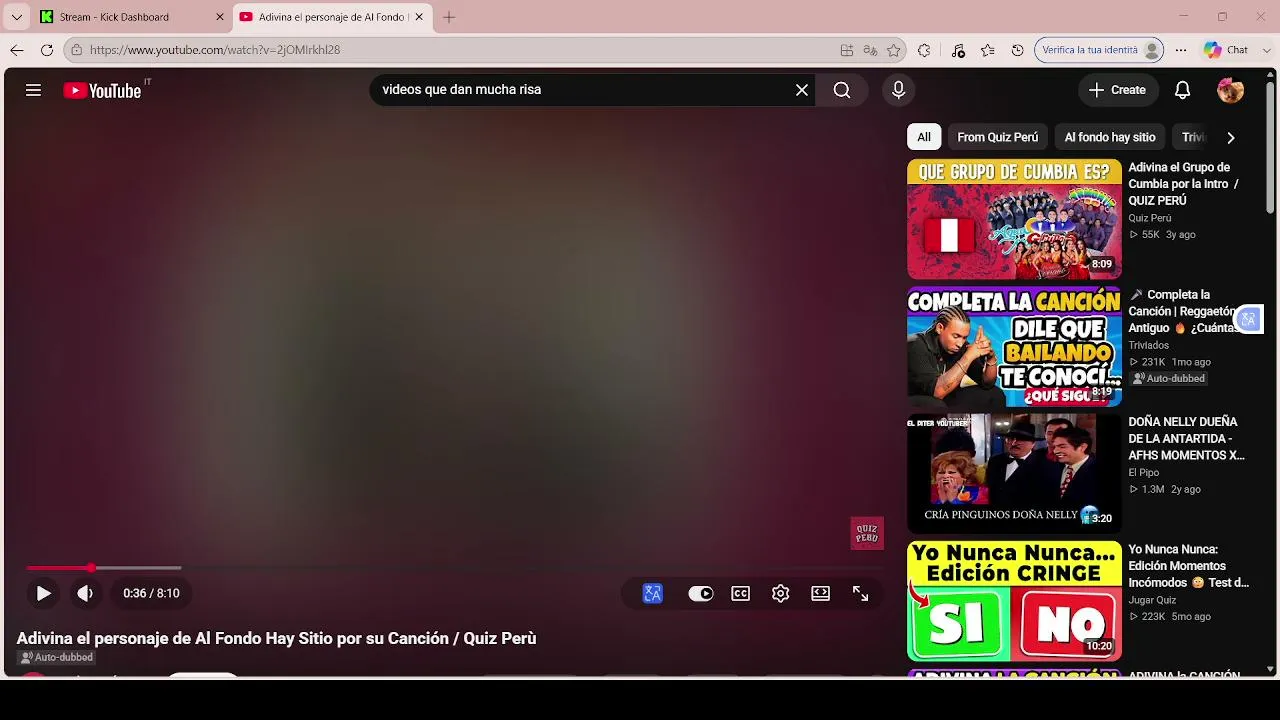Open the cumbia group quiz thumbnail
Screen dimensions: 1280x720
[x=1014, y=219]
